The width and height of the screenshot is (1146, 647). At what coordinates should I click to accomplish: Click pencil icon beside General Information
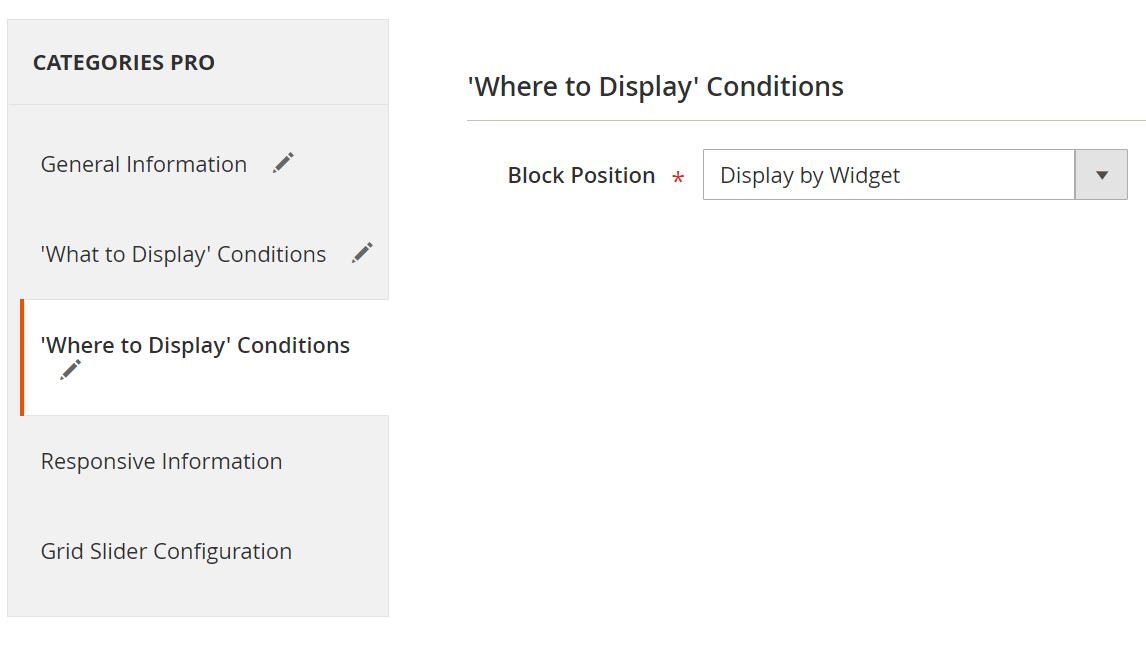(283, 163)
